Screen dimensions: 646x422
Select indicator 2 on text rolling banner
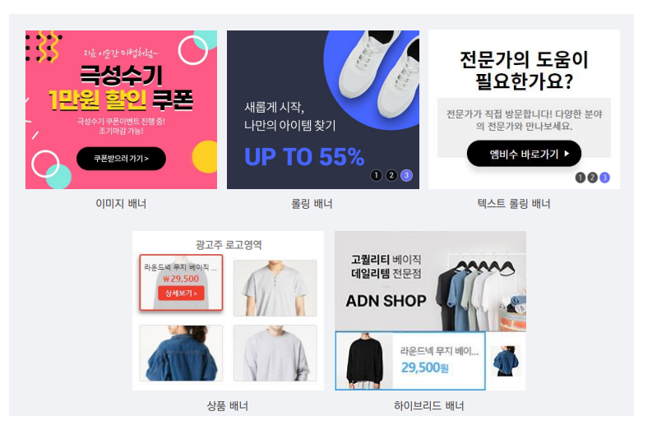pos(592,178)
